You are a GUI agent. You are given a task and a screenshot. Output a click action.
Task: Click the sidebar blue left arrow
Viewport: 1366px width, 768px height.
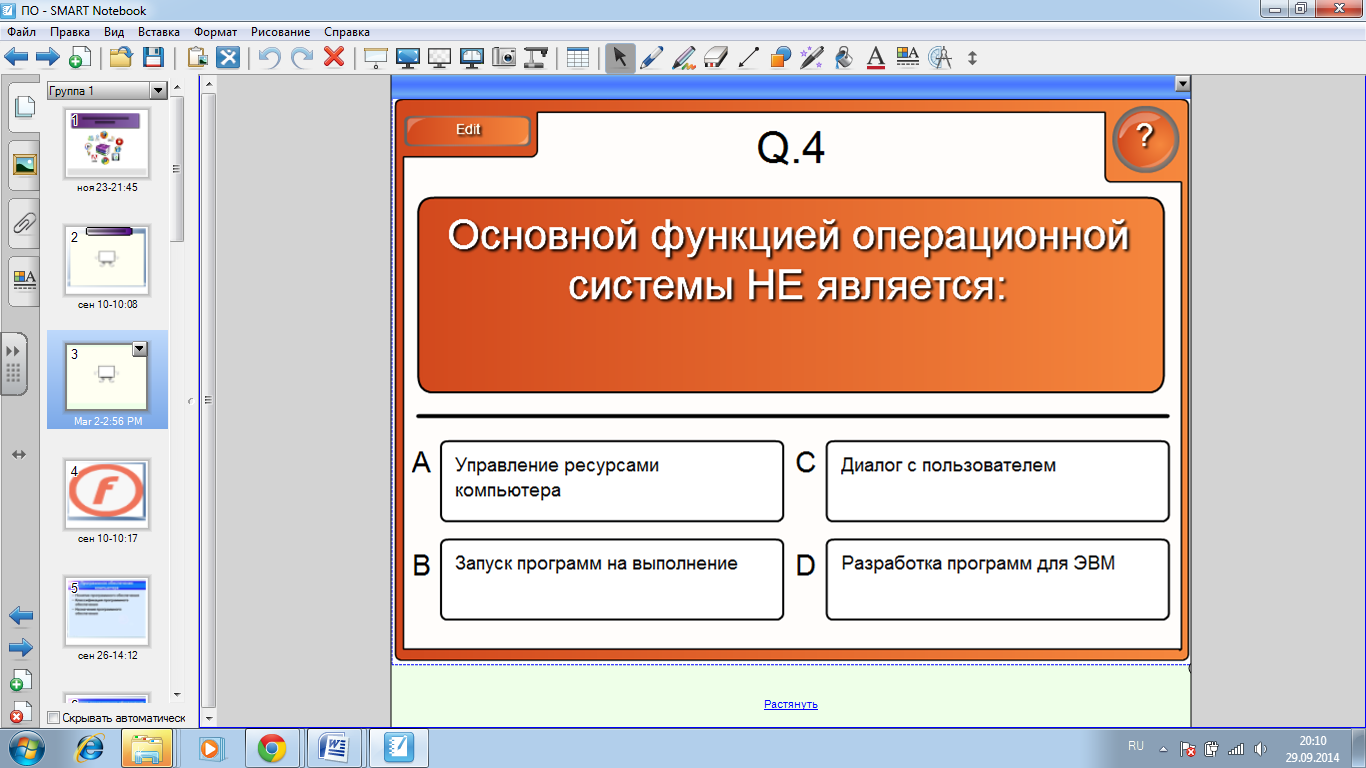point(21,615)
